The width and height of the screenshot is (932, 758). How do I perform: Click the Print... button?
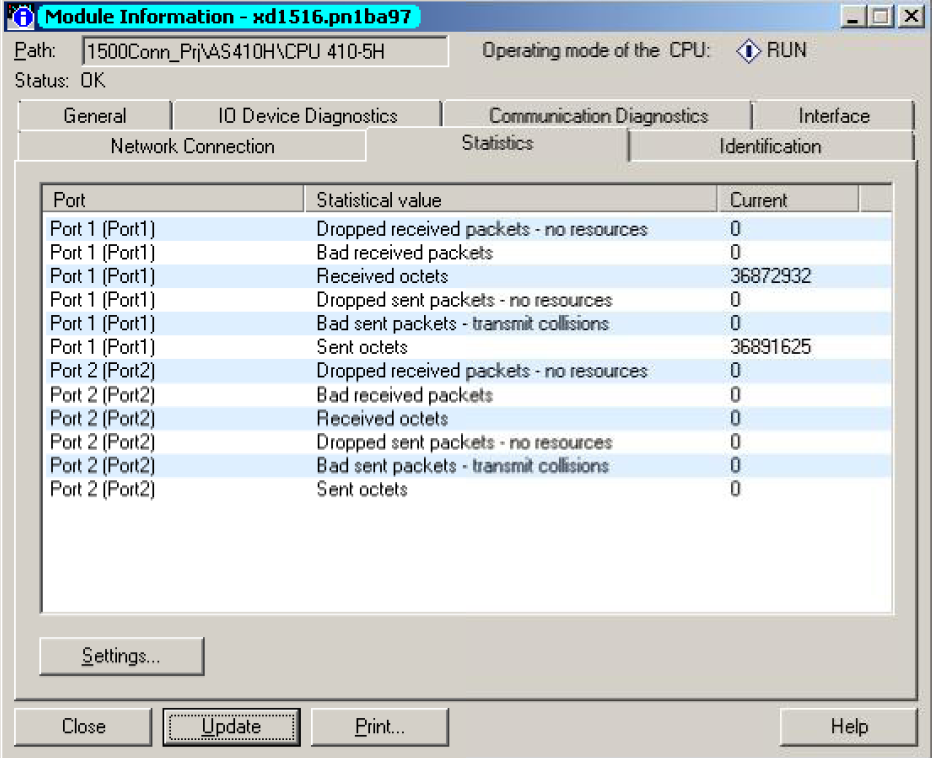click(380, 727)
